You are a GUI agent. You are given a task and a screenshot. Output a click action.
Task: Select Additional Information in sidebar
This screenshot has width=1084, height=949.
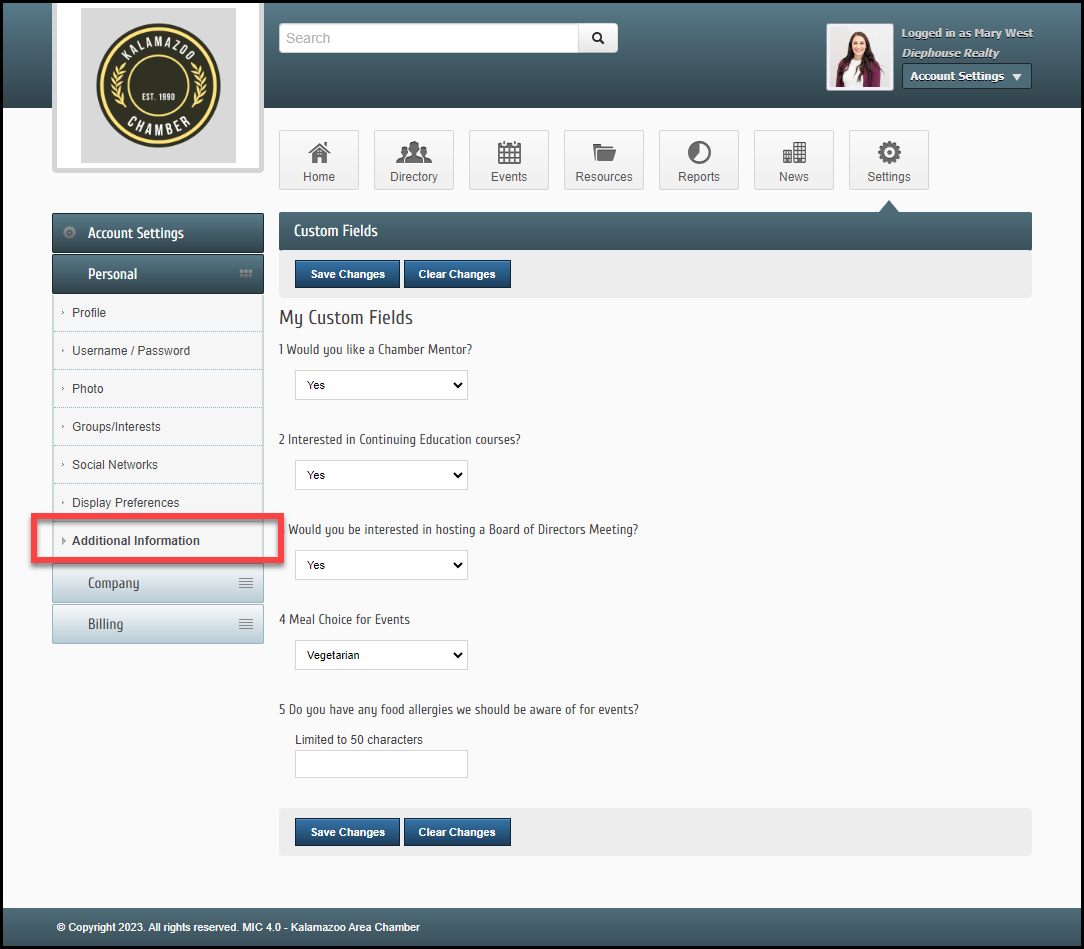[136, 541]
